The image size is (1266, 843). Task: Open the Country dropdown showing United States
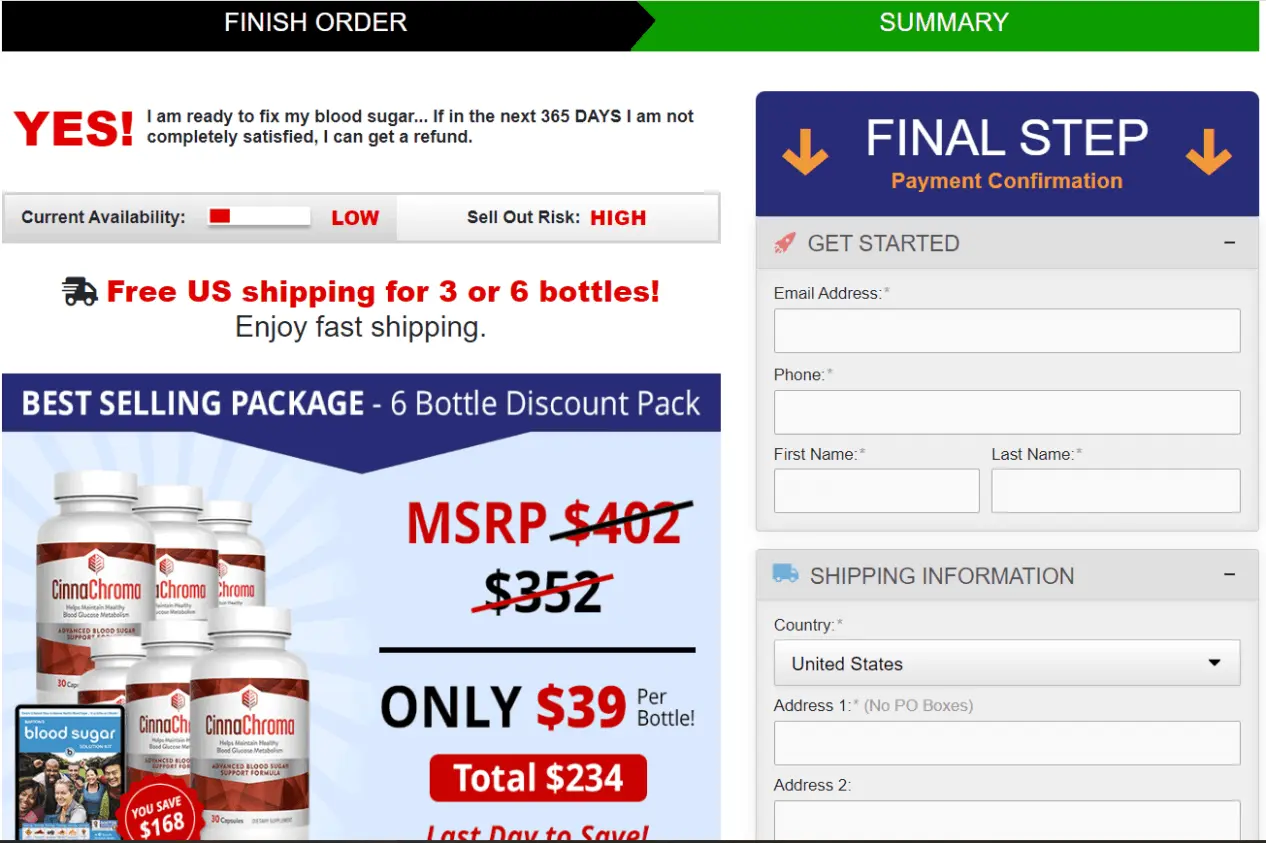click(x=1007, y=663)
